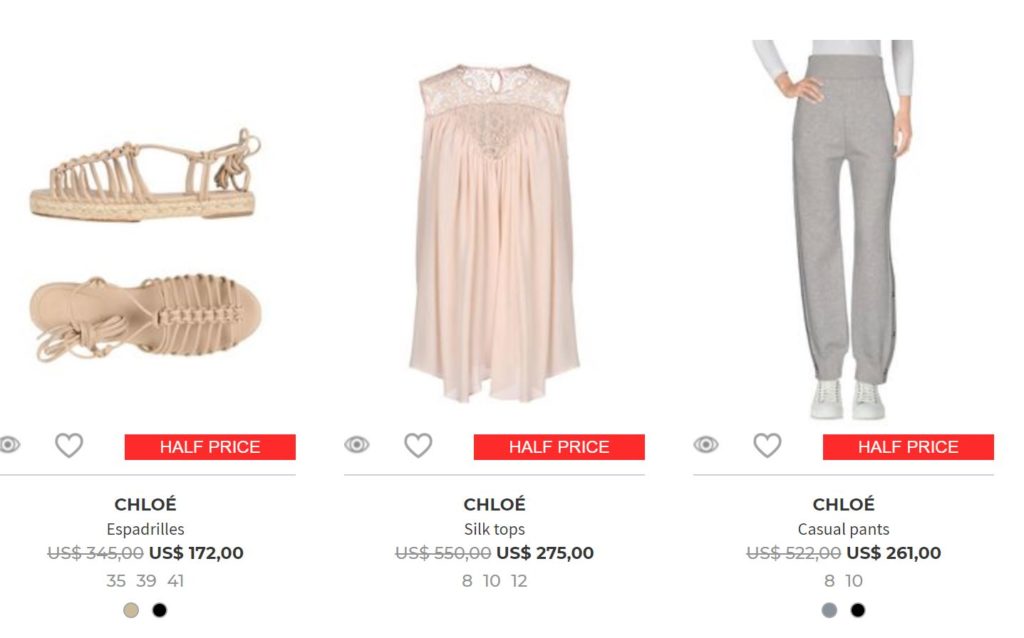
Task: Select size 12 for Silk tops
Action: click(518, 581)
